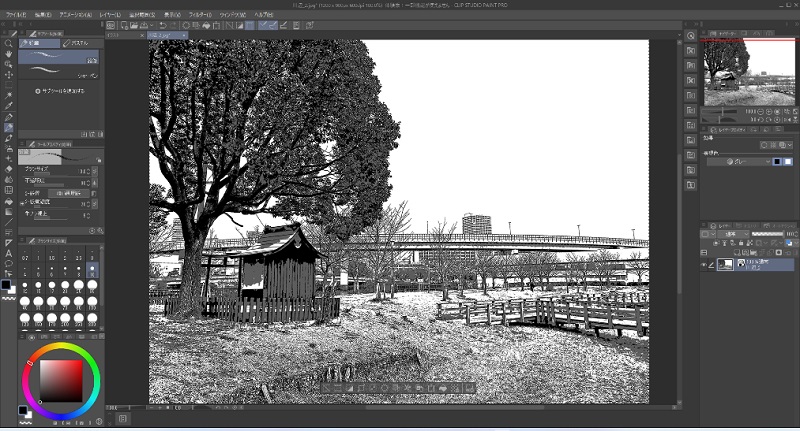Select the Balloon tool
800x431 pixels.
9,264
